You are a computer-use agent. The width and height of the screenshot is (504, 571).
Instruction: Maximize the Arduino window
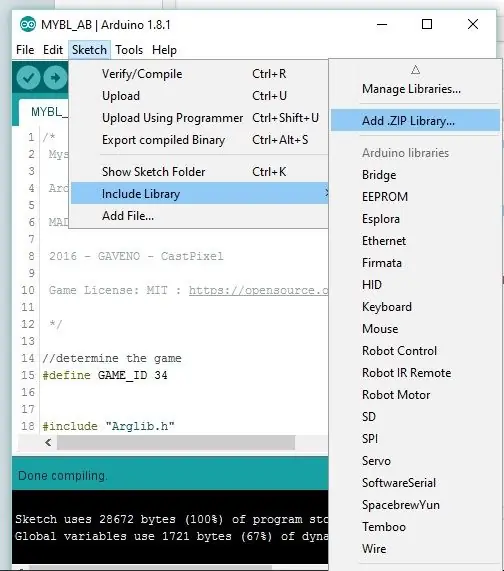427,24
